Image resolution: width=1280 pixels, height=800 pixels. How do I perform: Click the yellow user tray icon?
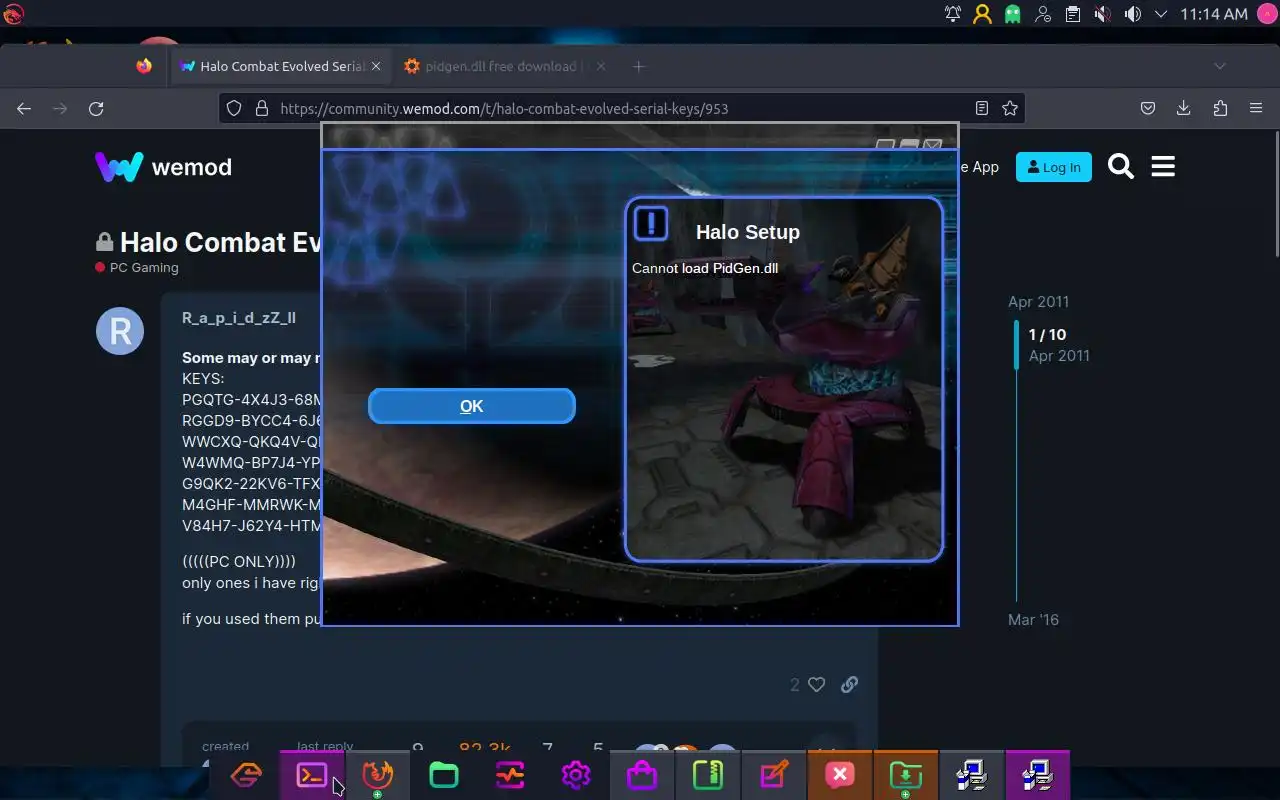[x=983, y=14]
